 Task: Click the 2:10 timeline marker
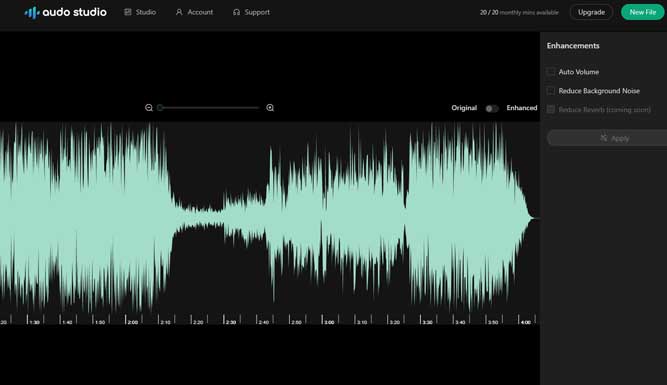(x=165, y=322)
